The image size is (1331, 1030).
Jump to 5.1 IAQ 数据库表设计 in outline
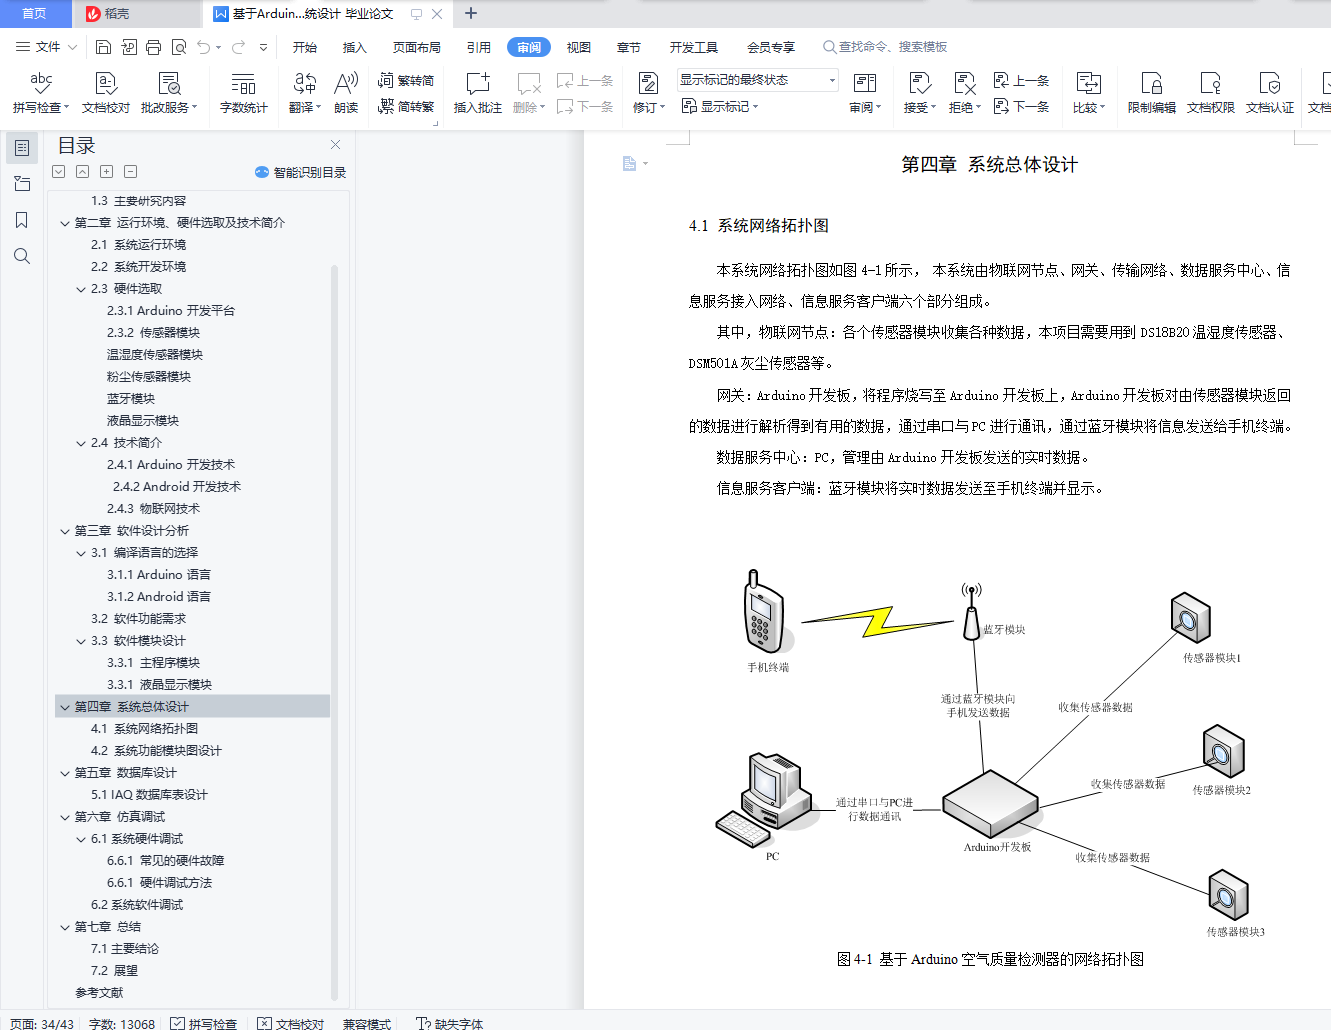coord(149,795)
